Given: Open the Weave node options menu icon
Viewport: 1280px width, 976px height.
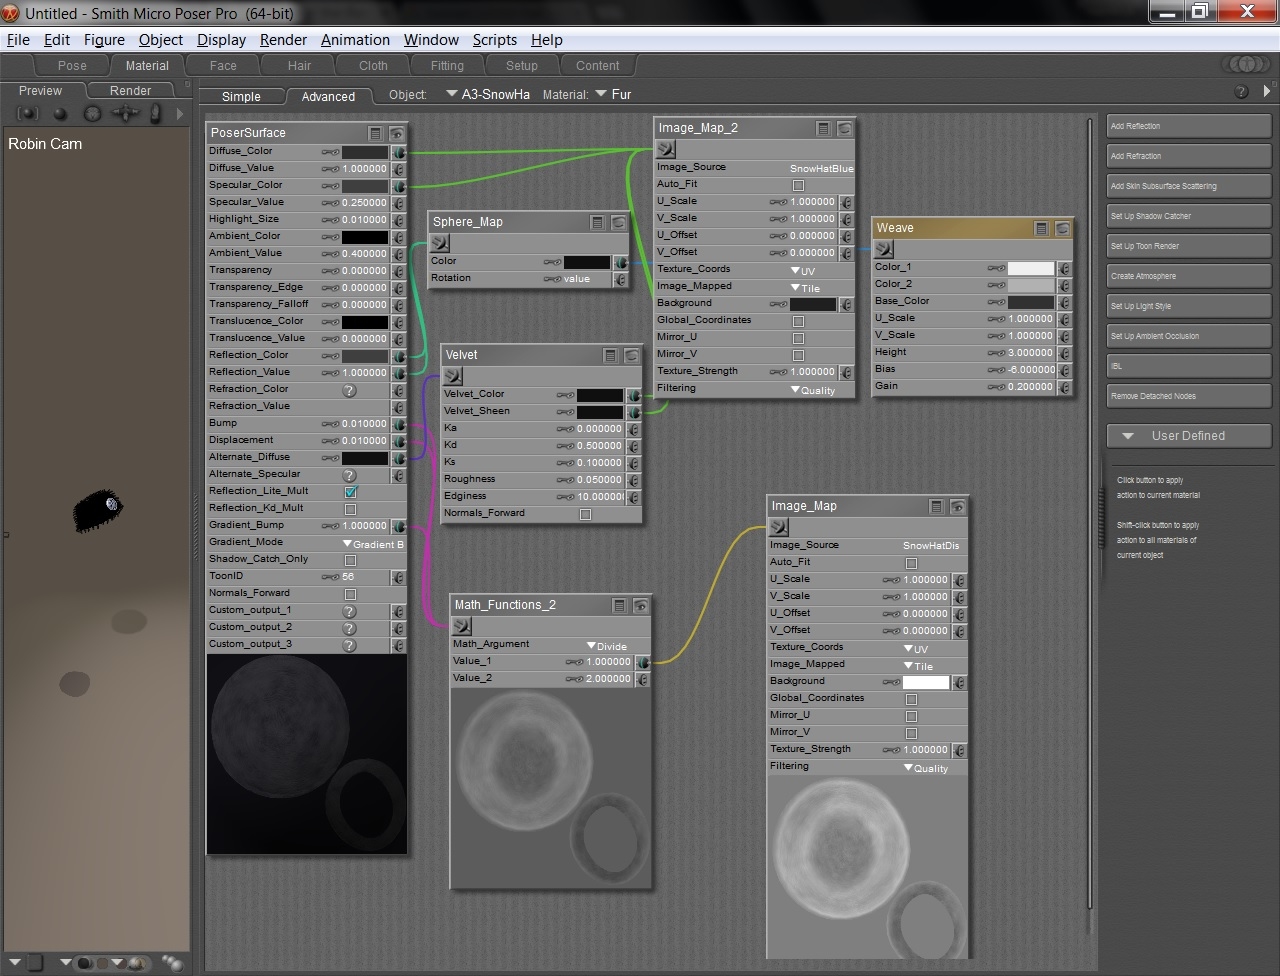Looking at the screenshot, I should (x=1041, y=227).
